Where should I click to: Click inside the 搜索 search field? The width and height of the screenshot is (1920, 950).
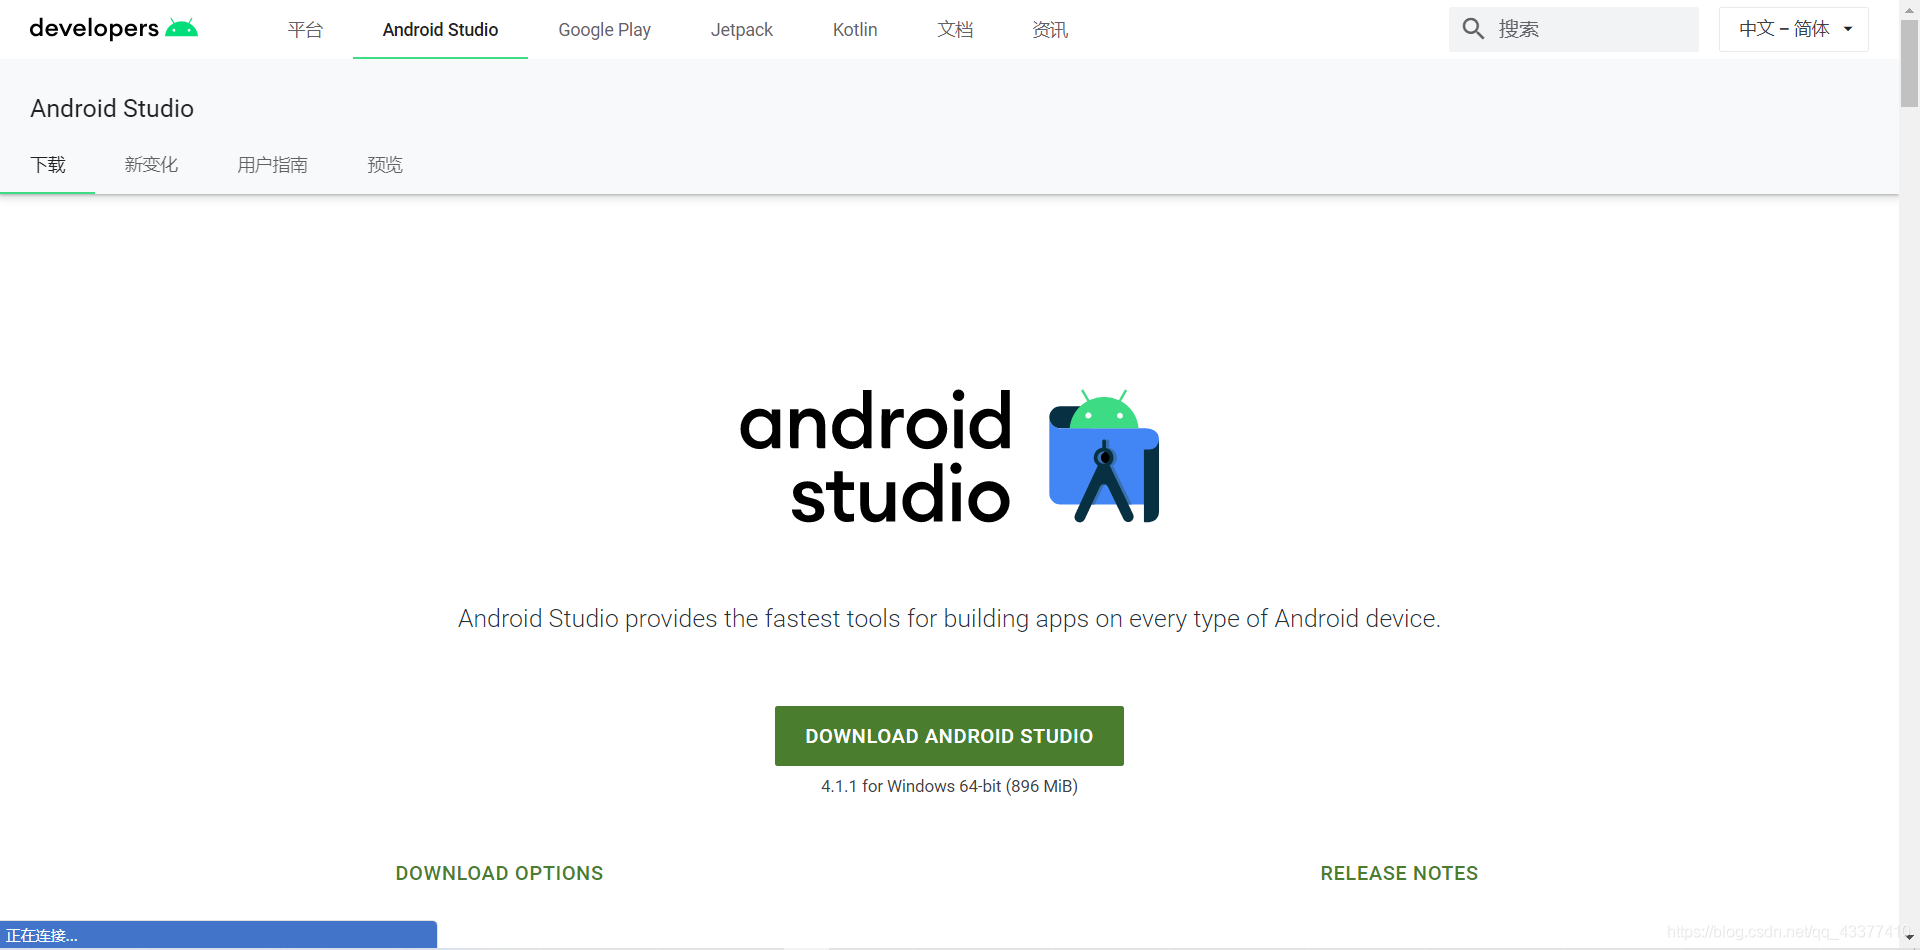pyautogui.click(x=1574, y=29)
